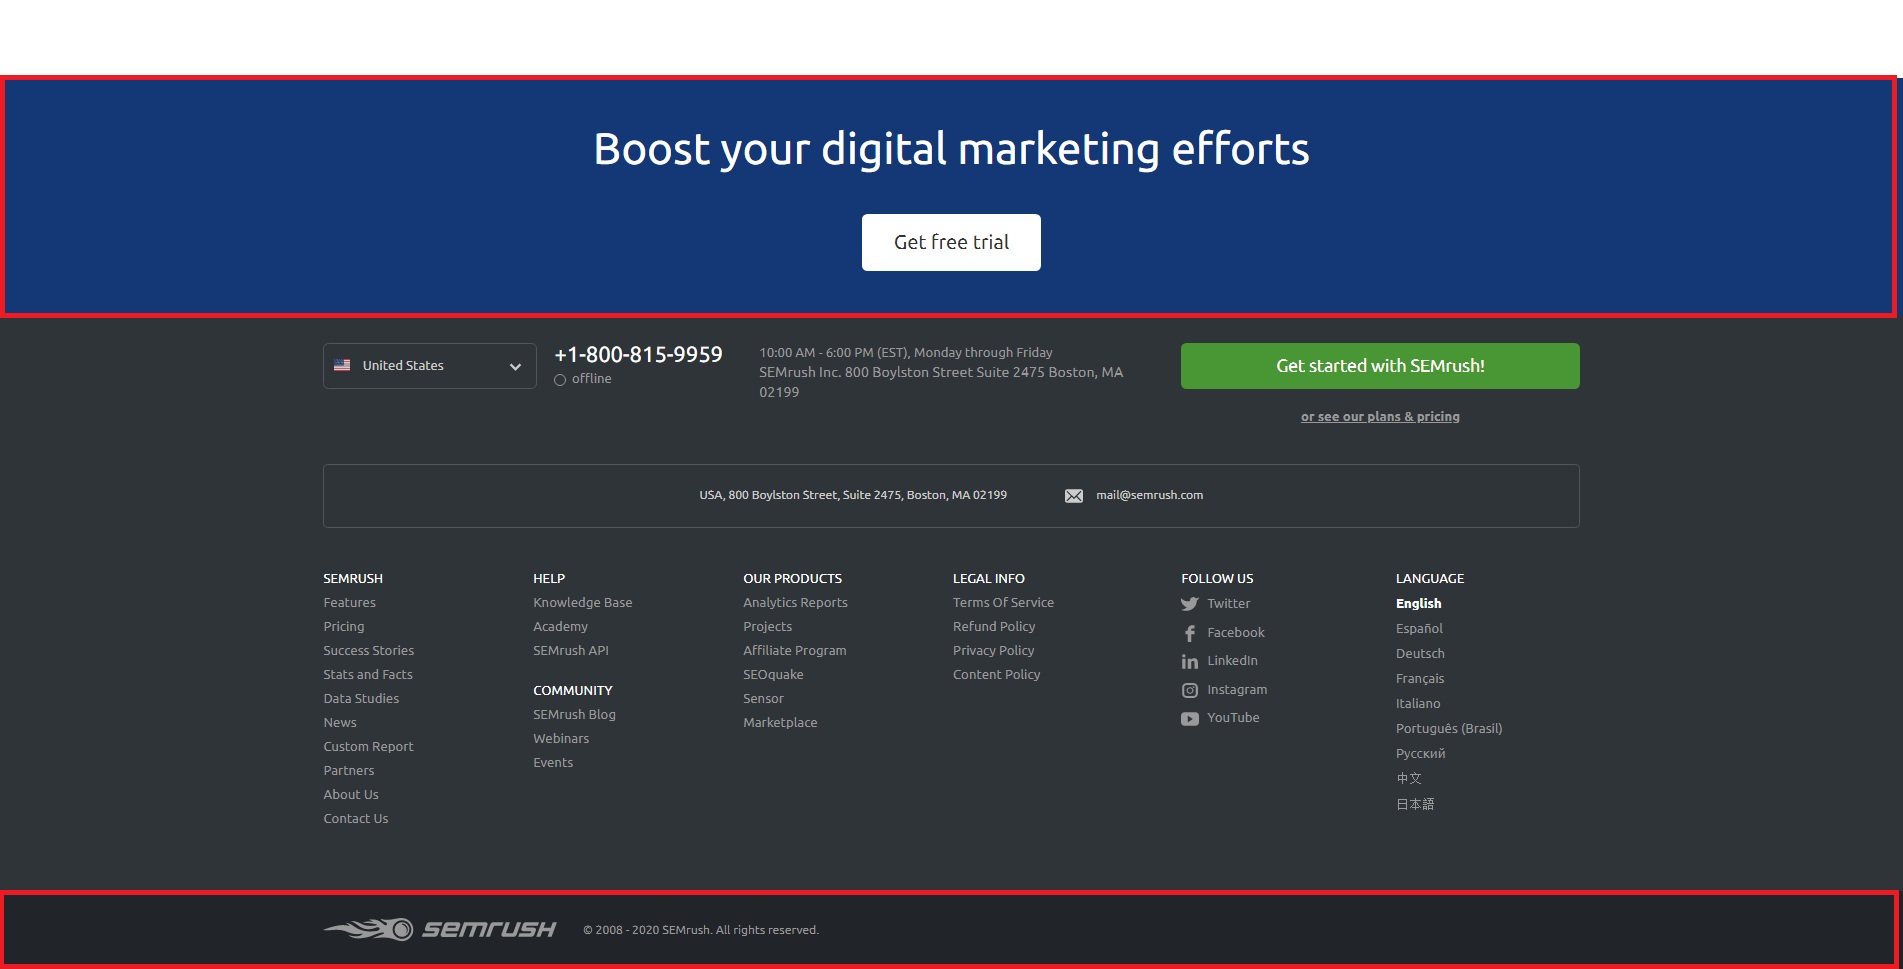Click the mail@semrush.com email link
The width and height of the screenshot is (1903, 969).
1149,495
